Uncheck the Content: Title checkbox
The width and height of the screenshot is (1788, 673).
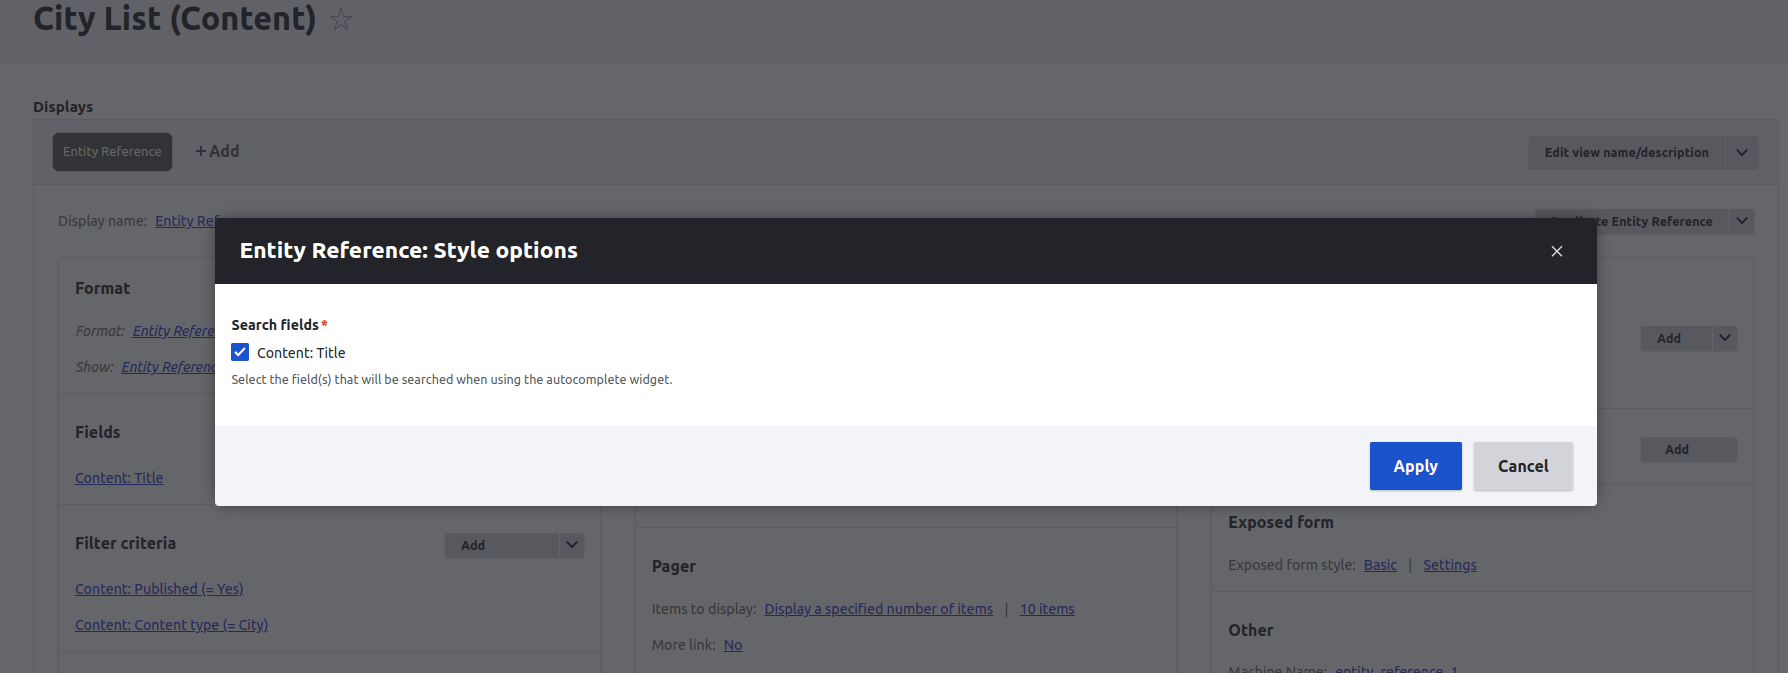click(240, 352)
